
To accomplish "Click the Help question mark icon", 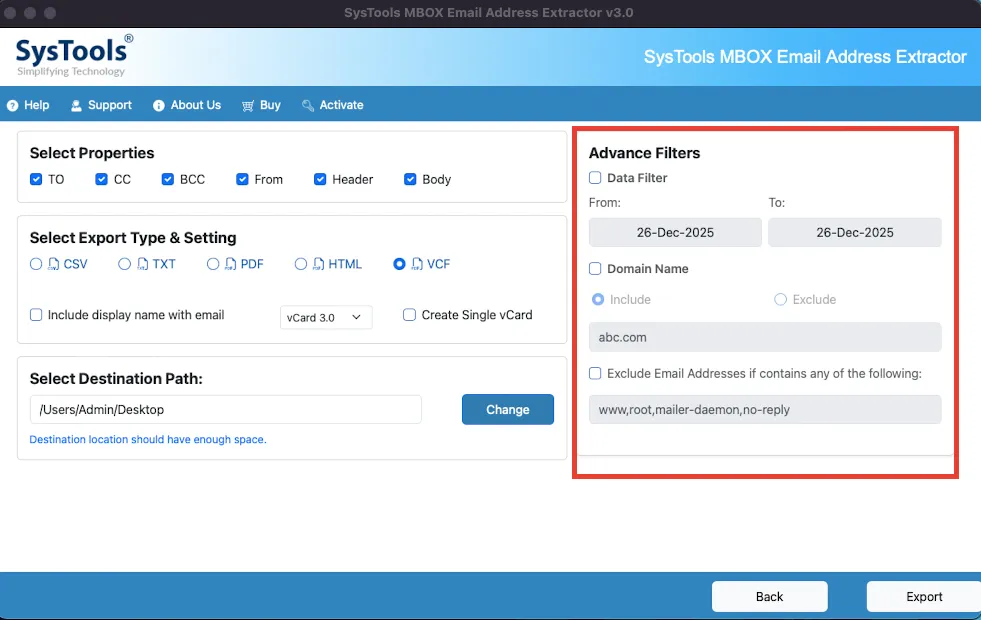I will pos(13,106).
